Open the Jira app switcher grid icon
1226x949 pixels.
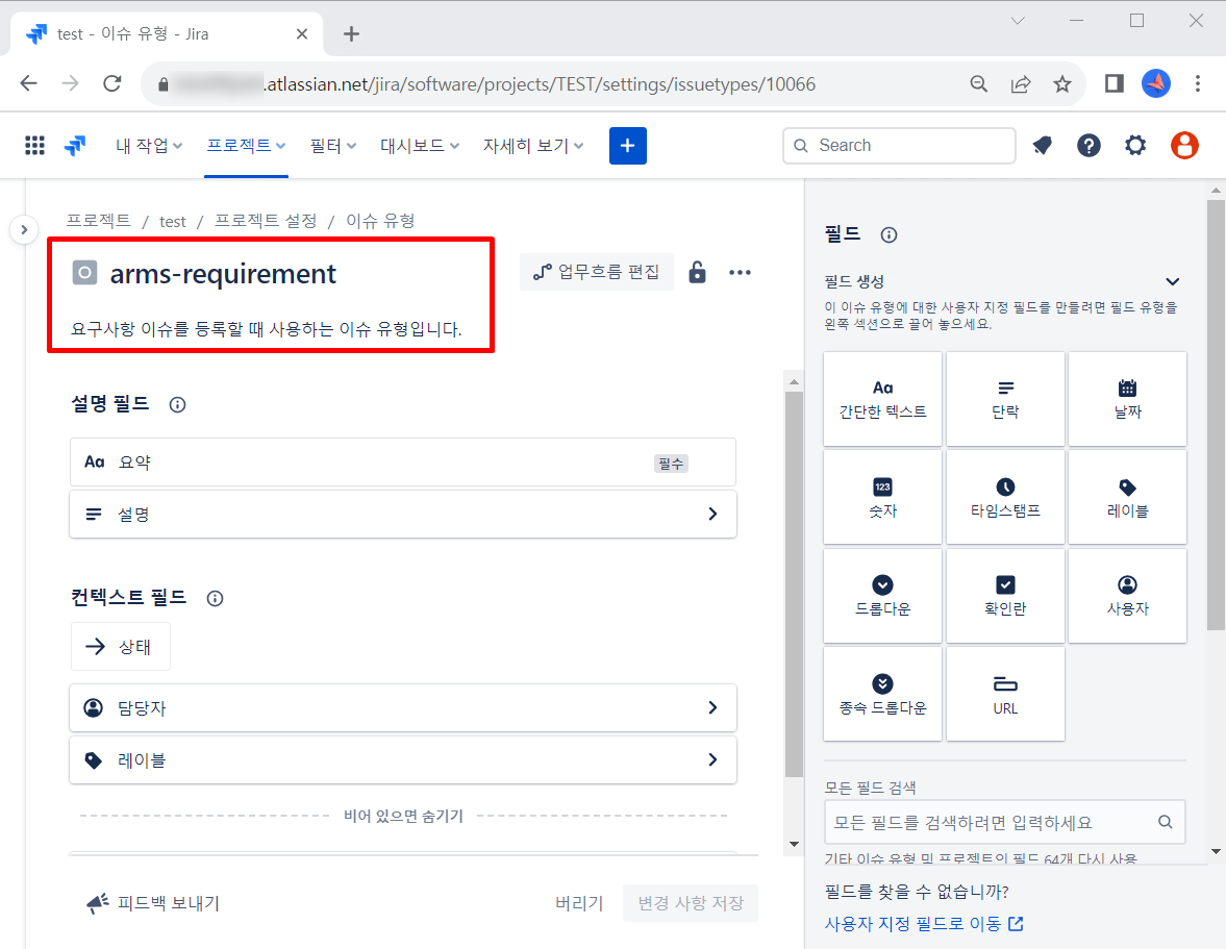35,146
